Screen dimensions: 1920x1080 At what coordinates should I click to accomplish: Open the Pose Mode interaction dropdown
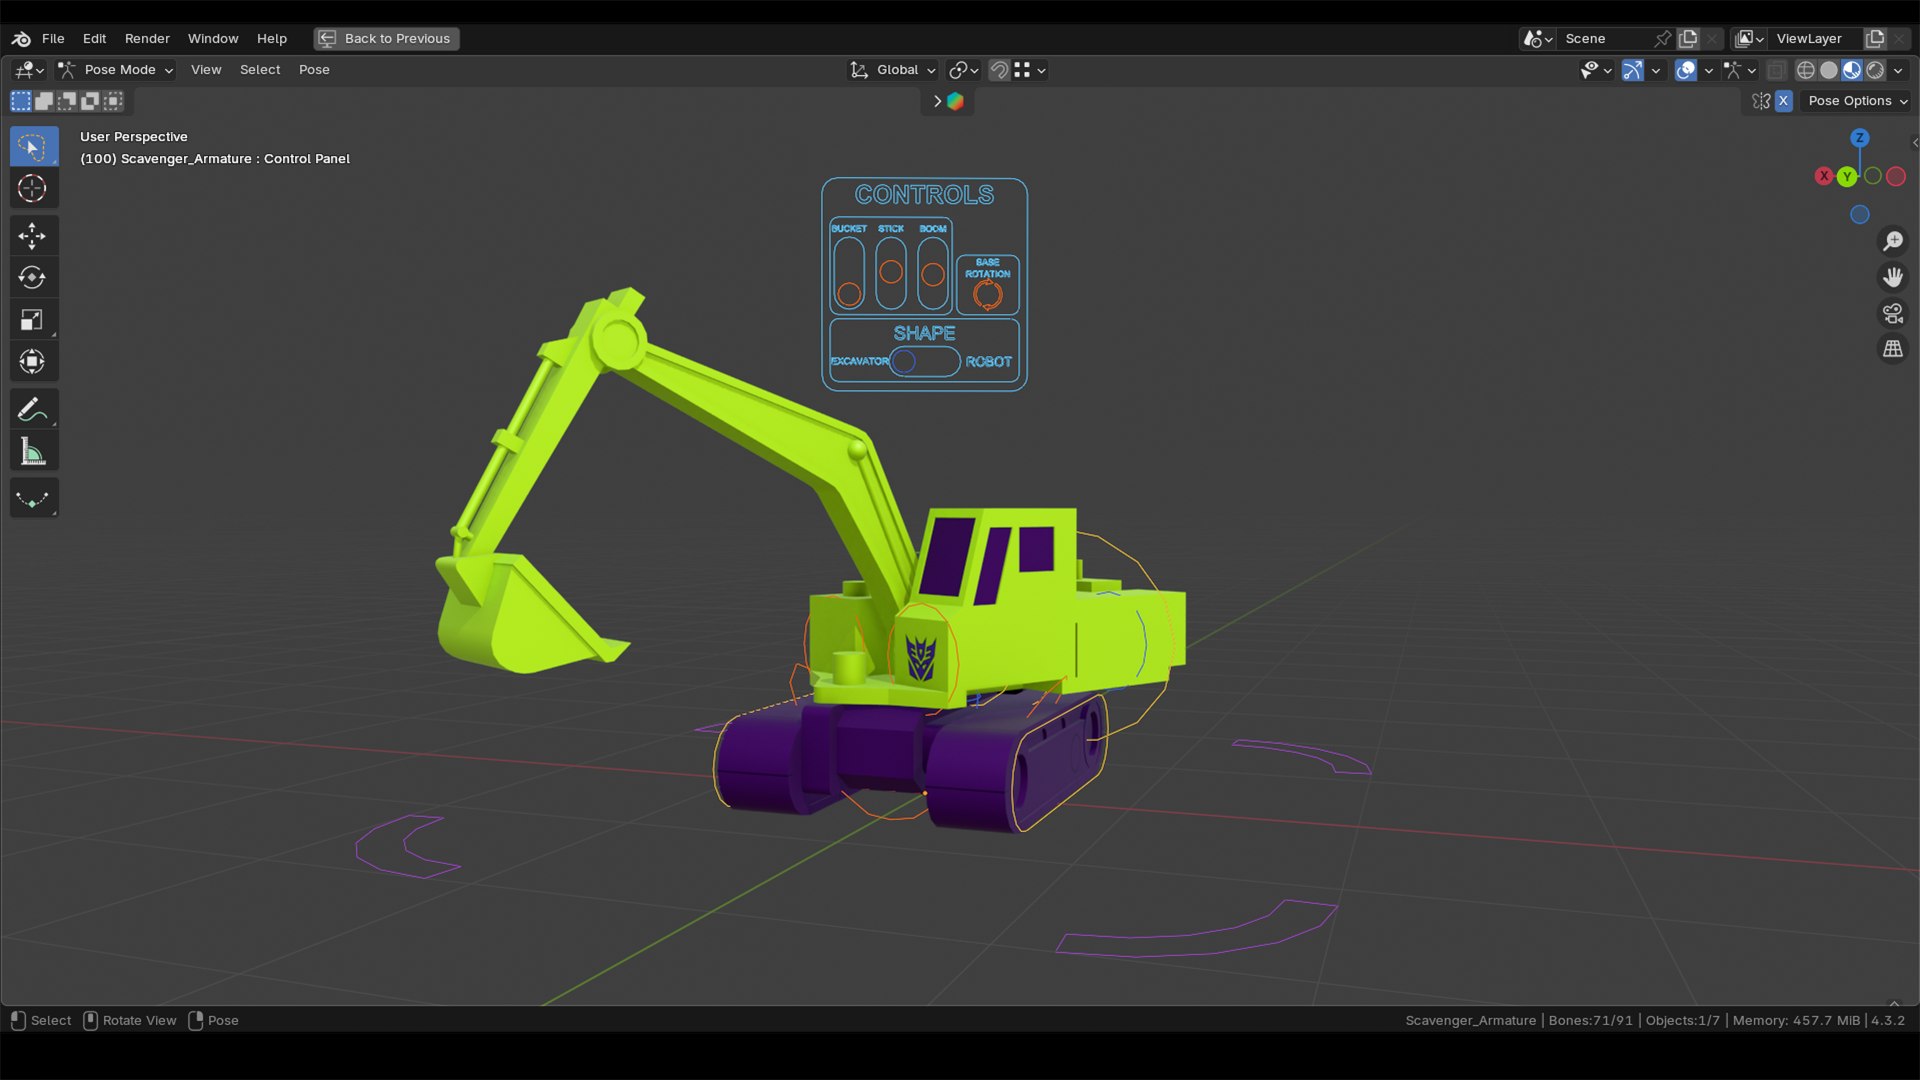116,70
